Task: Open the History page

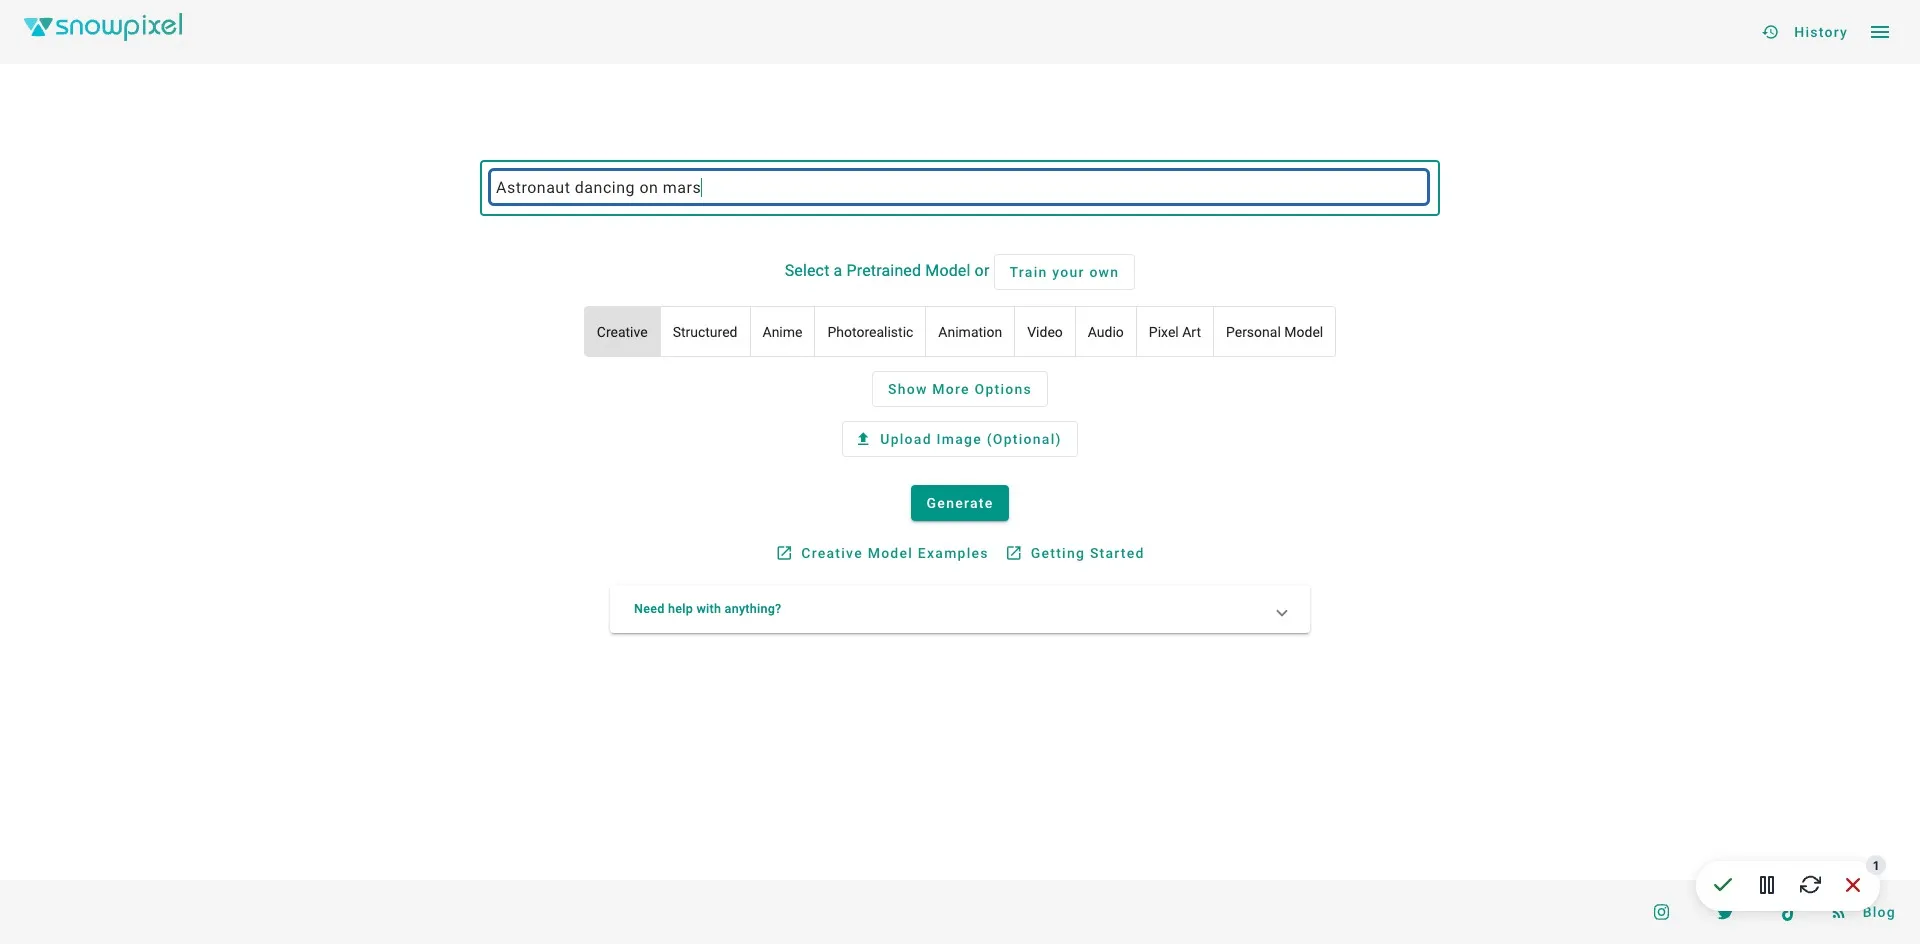Action: [x=1805, y=32]
